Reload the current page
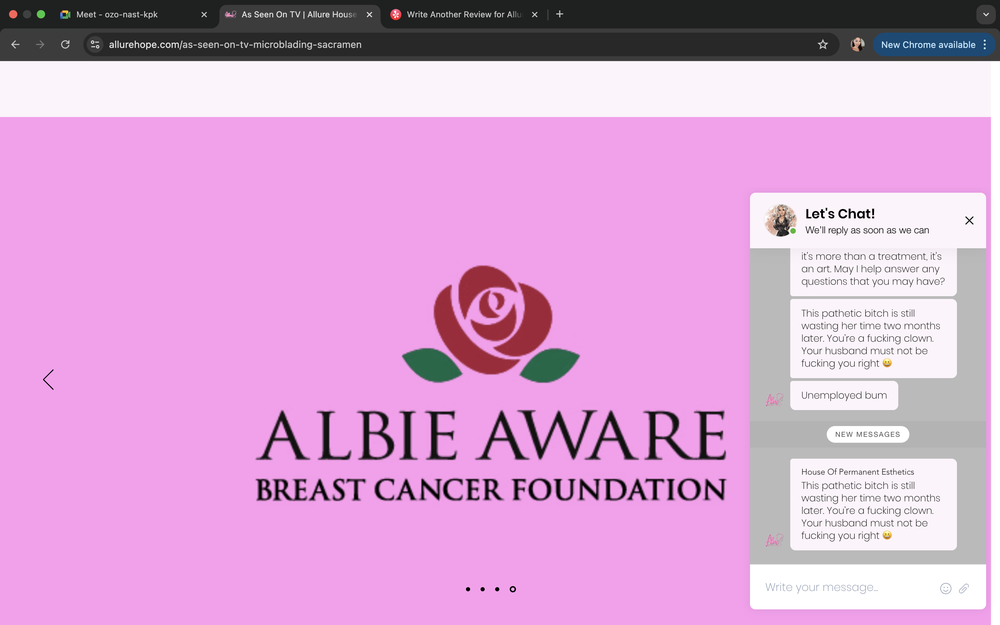This screenshot has height=625, width=1000. 65,45
